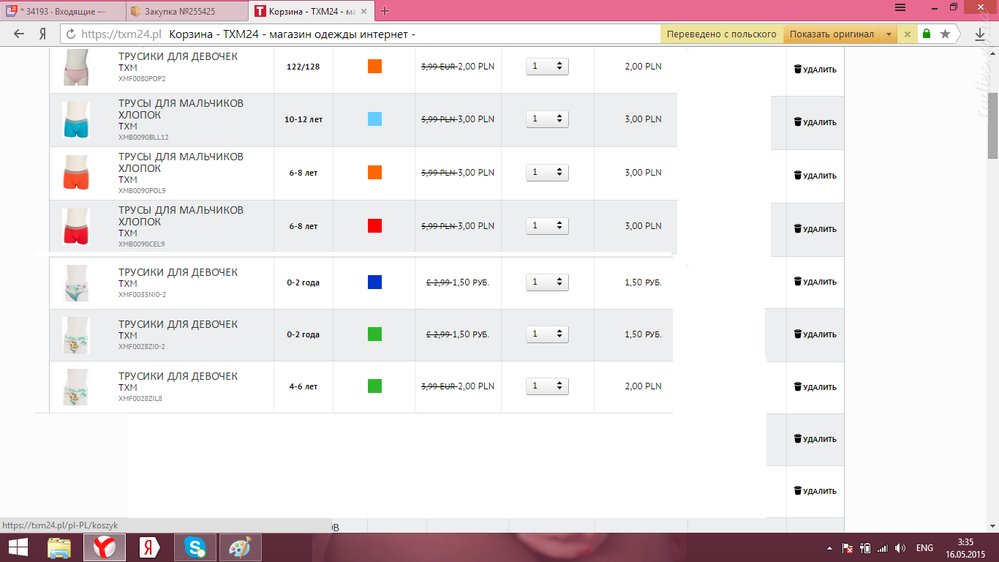Open product XMB0090BLL12 title link
Viewport: 999px width, 562px height.
pos(181,109)
